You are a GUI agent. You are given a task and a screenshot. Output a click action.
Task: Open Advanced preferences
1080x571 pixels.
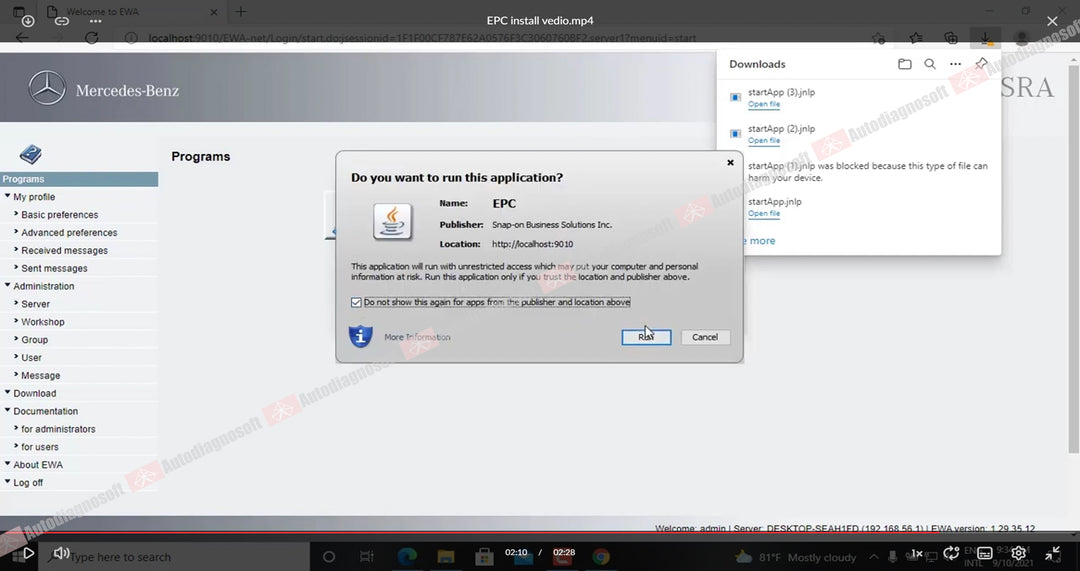tap(69, 233)
